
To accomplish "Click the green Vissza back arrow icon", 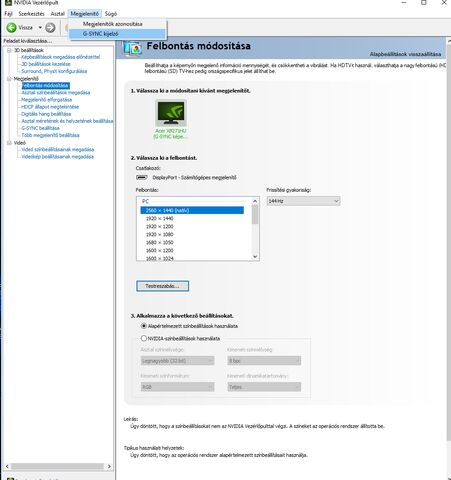I will coord(11,27).
